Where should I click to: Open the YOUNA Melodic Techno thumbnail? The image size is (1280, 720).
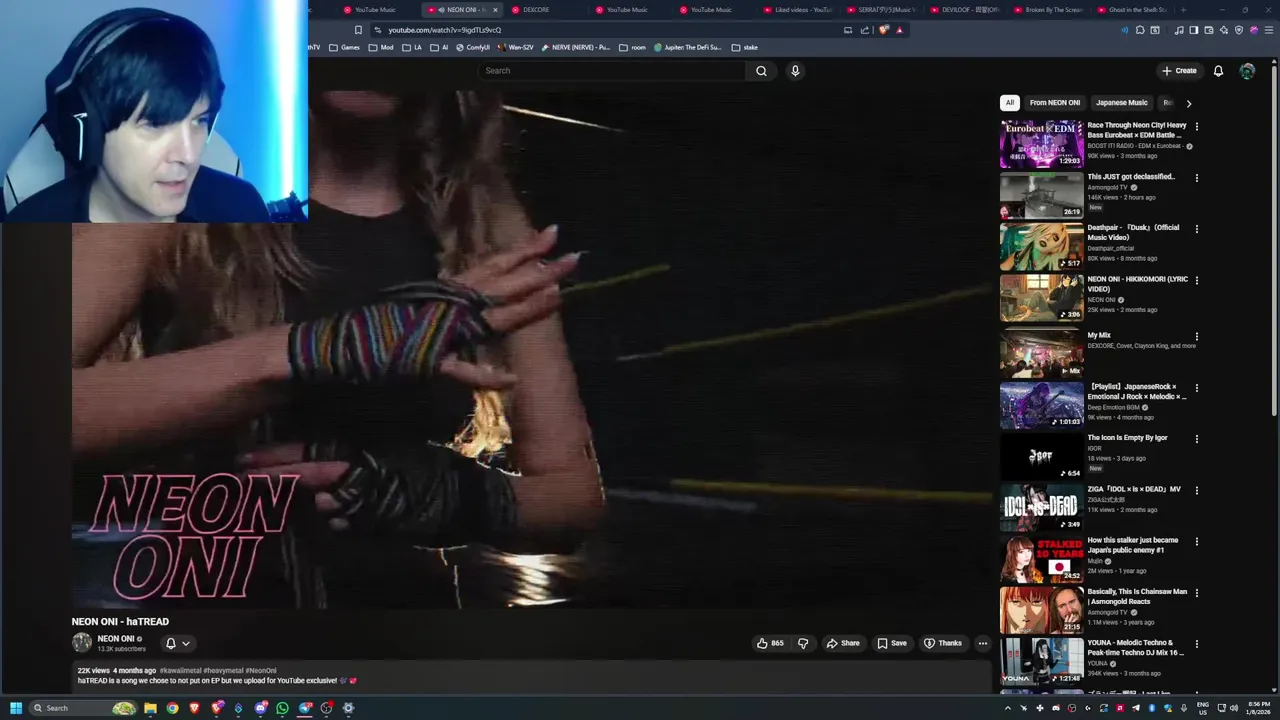pos(1041,661)
